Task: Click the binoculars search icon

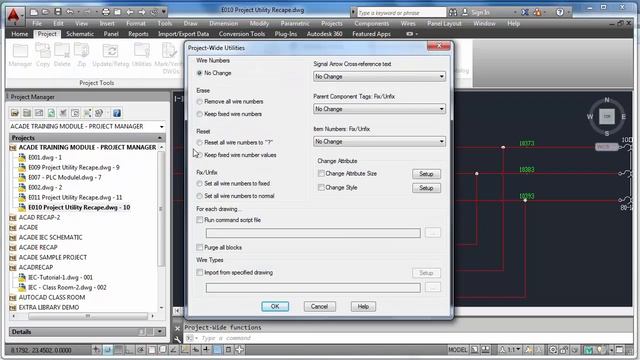Action: tap(453, 12)
